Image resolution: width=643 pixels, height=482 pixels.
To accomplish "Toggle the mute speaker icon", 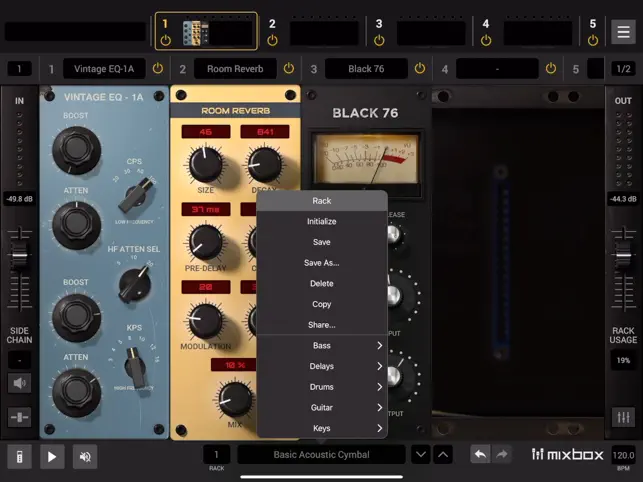I will click(x=85, y=456).
